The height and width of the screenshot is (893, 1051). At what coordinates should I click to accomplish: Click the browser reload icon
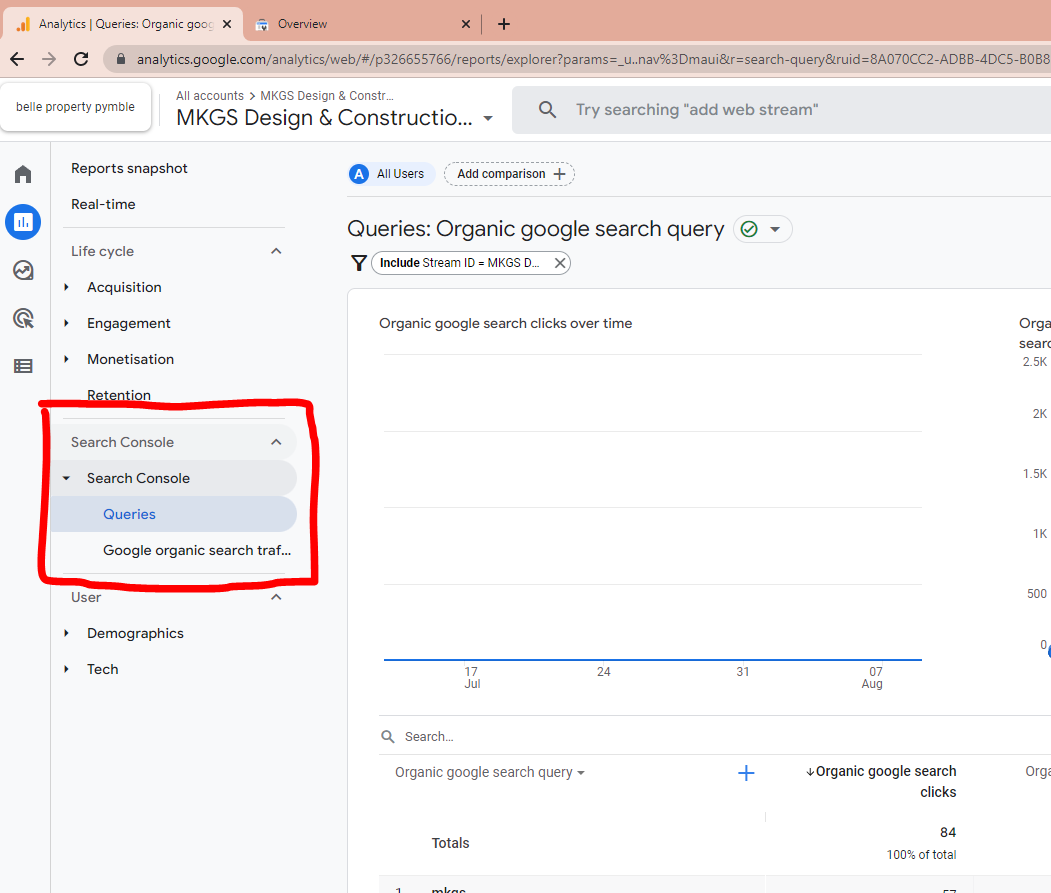click(82, 59)
